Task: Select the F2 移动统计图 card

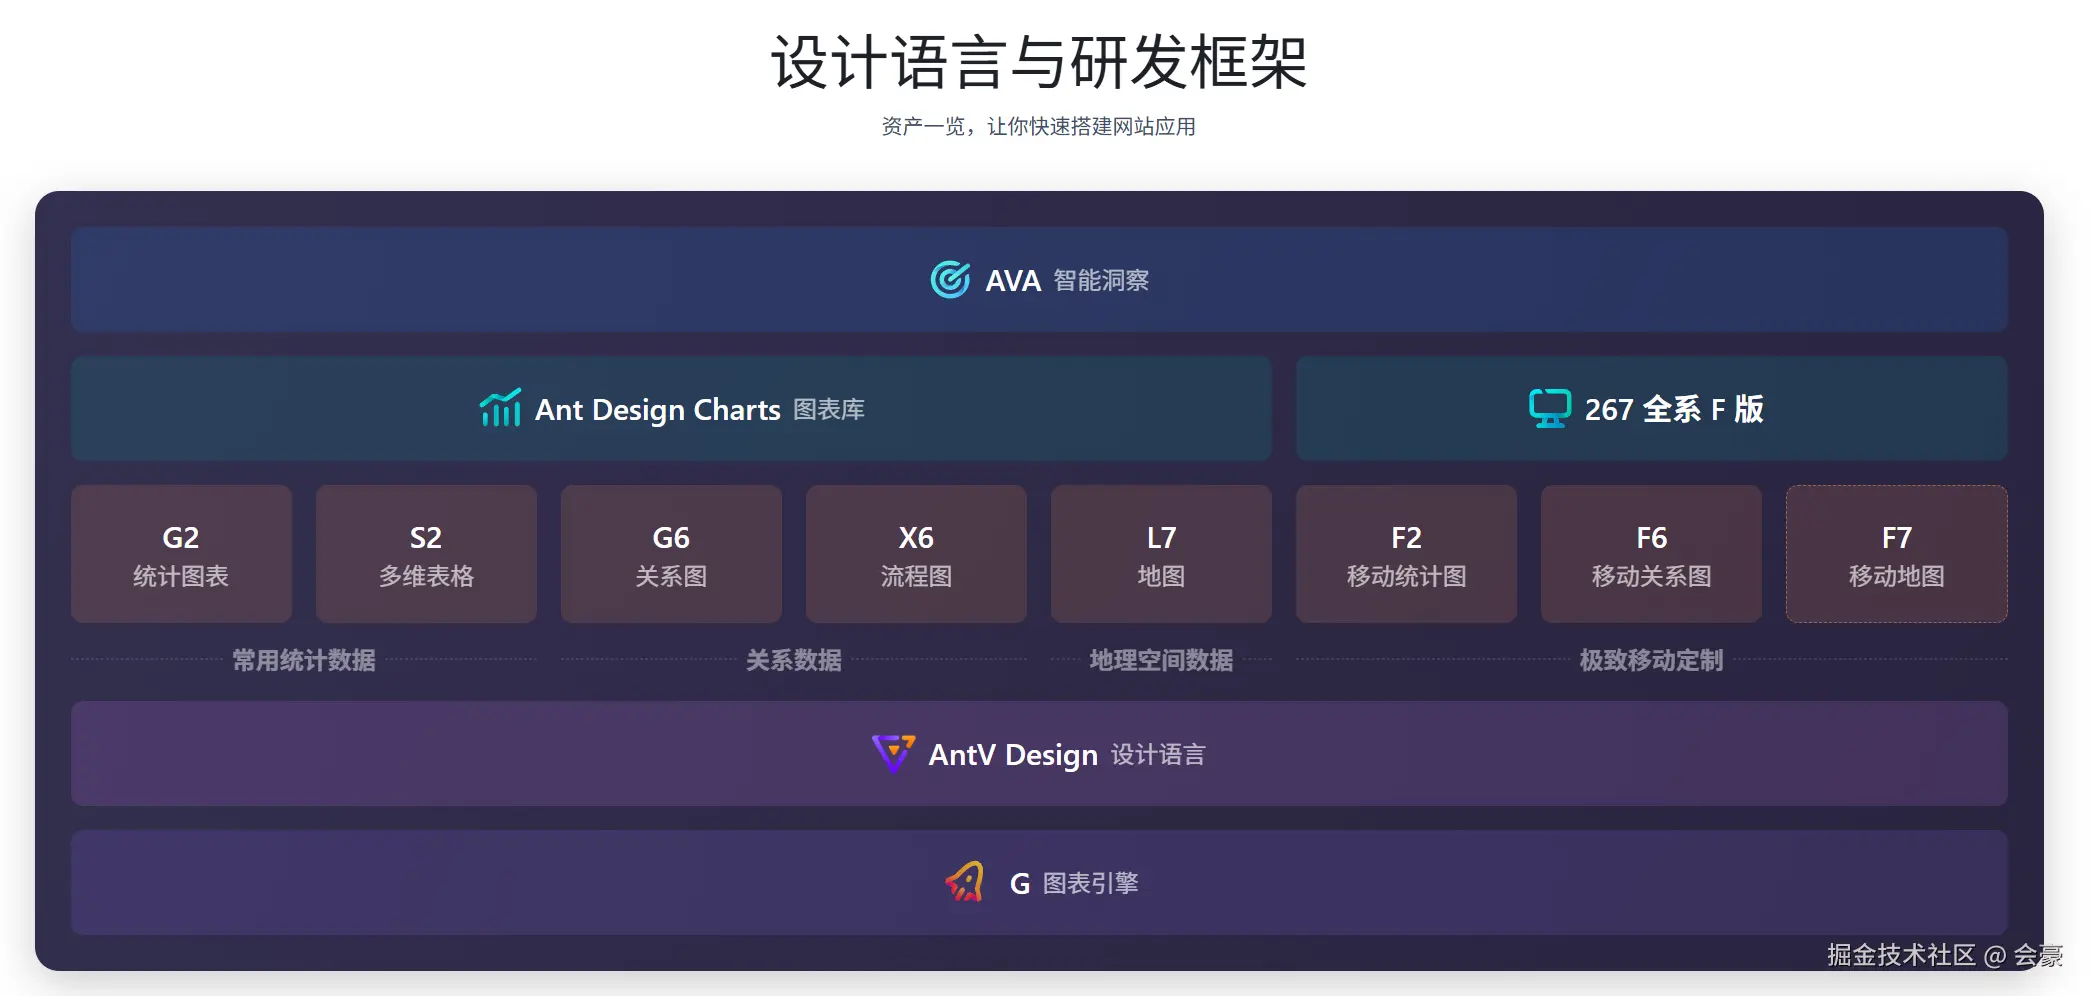Action: pyautogui.click(x=1406, y=554)
